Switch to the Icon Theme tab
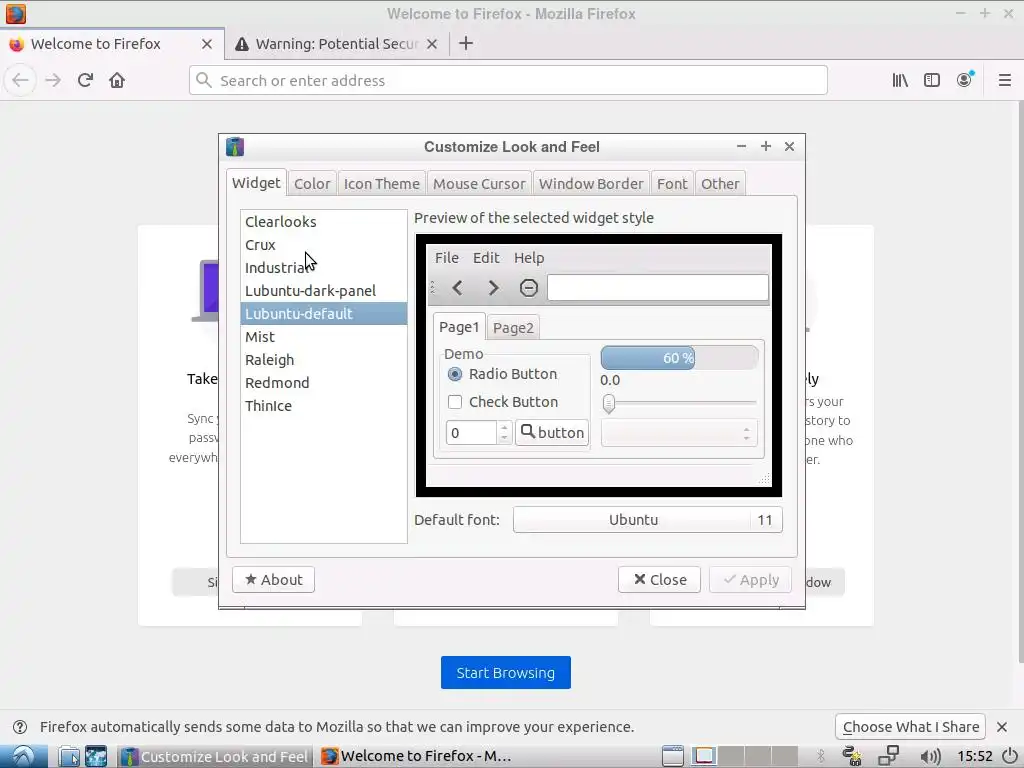Viewport: 1024px width, 768px height. (x=381, y=184)
